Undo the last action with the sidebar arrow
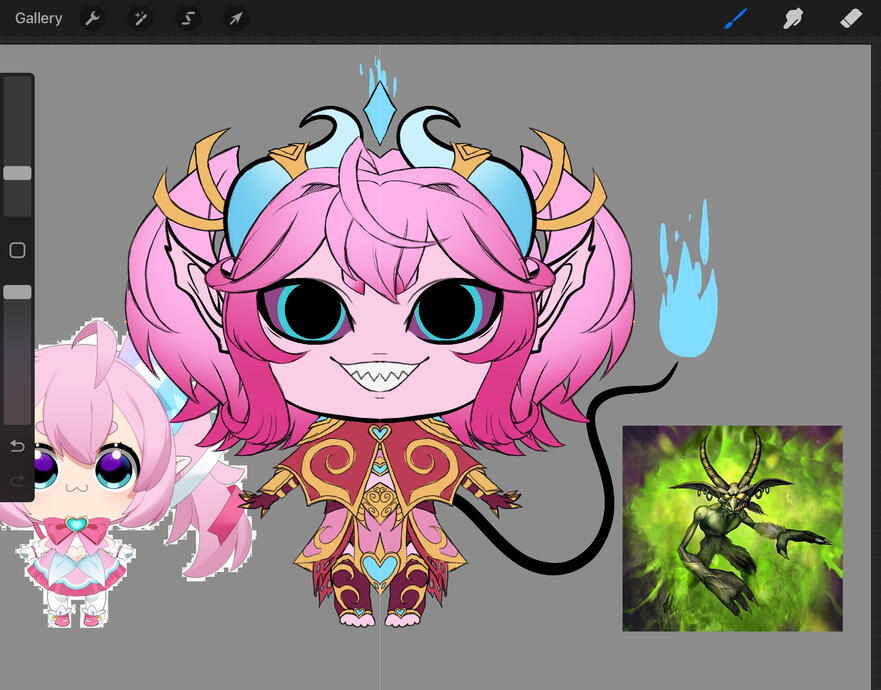This screenshot has height=690, width=881. tap(17, 446)
